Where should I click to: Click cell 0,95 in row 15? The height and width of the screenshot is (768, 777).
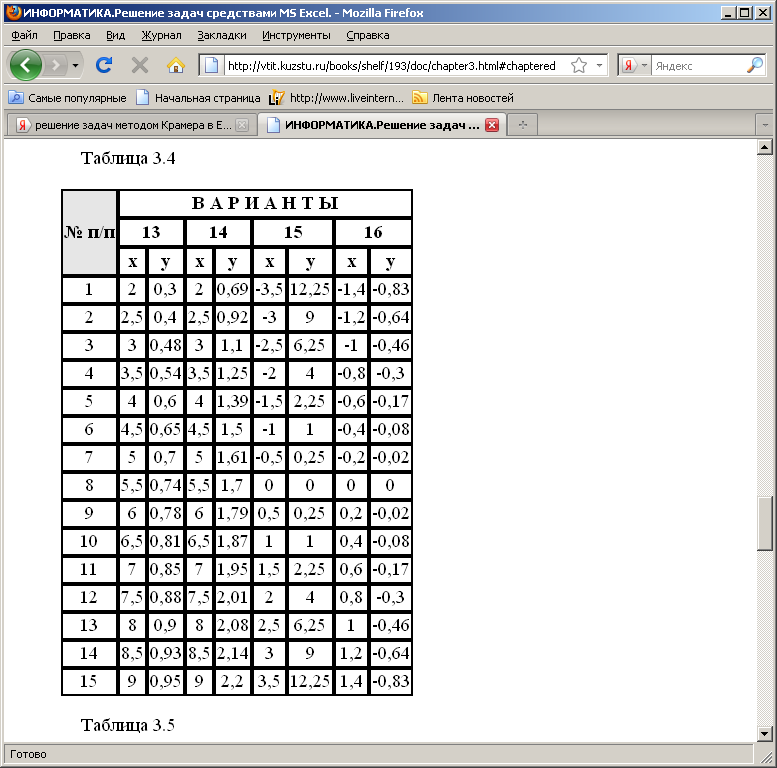click(x=166, y=681)
